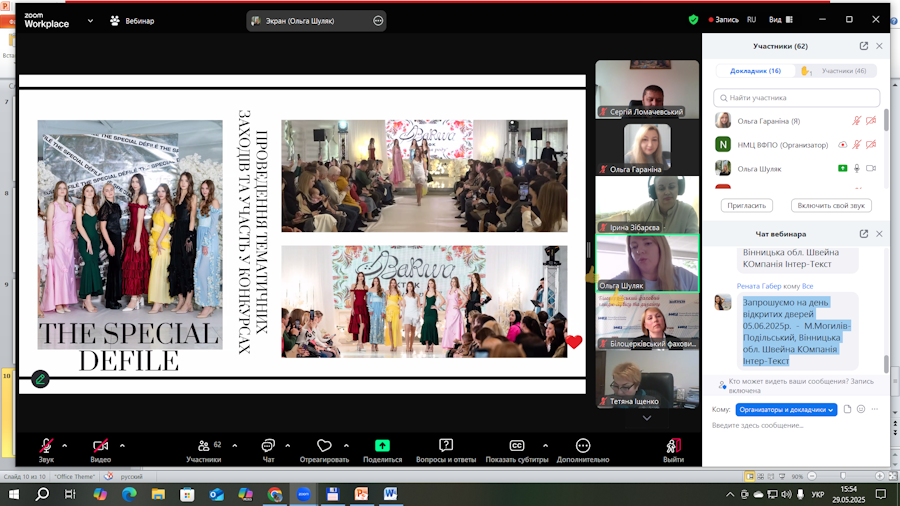The width and height of the screenshot is (900, 506).
Task: Pop out the Участники panel
Action: click(864, 46)
